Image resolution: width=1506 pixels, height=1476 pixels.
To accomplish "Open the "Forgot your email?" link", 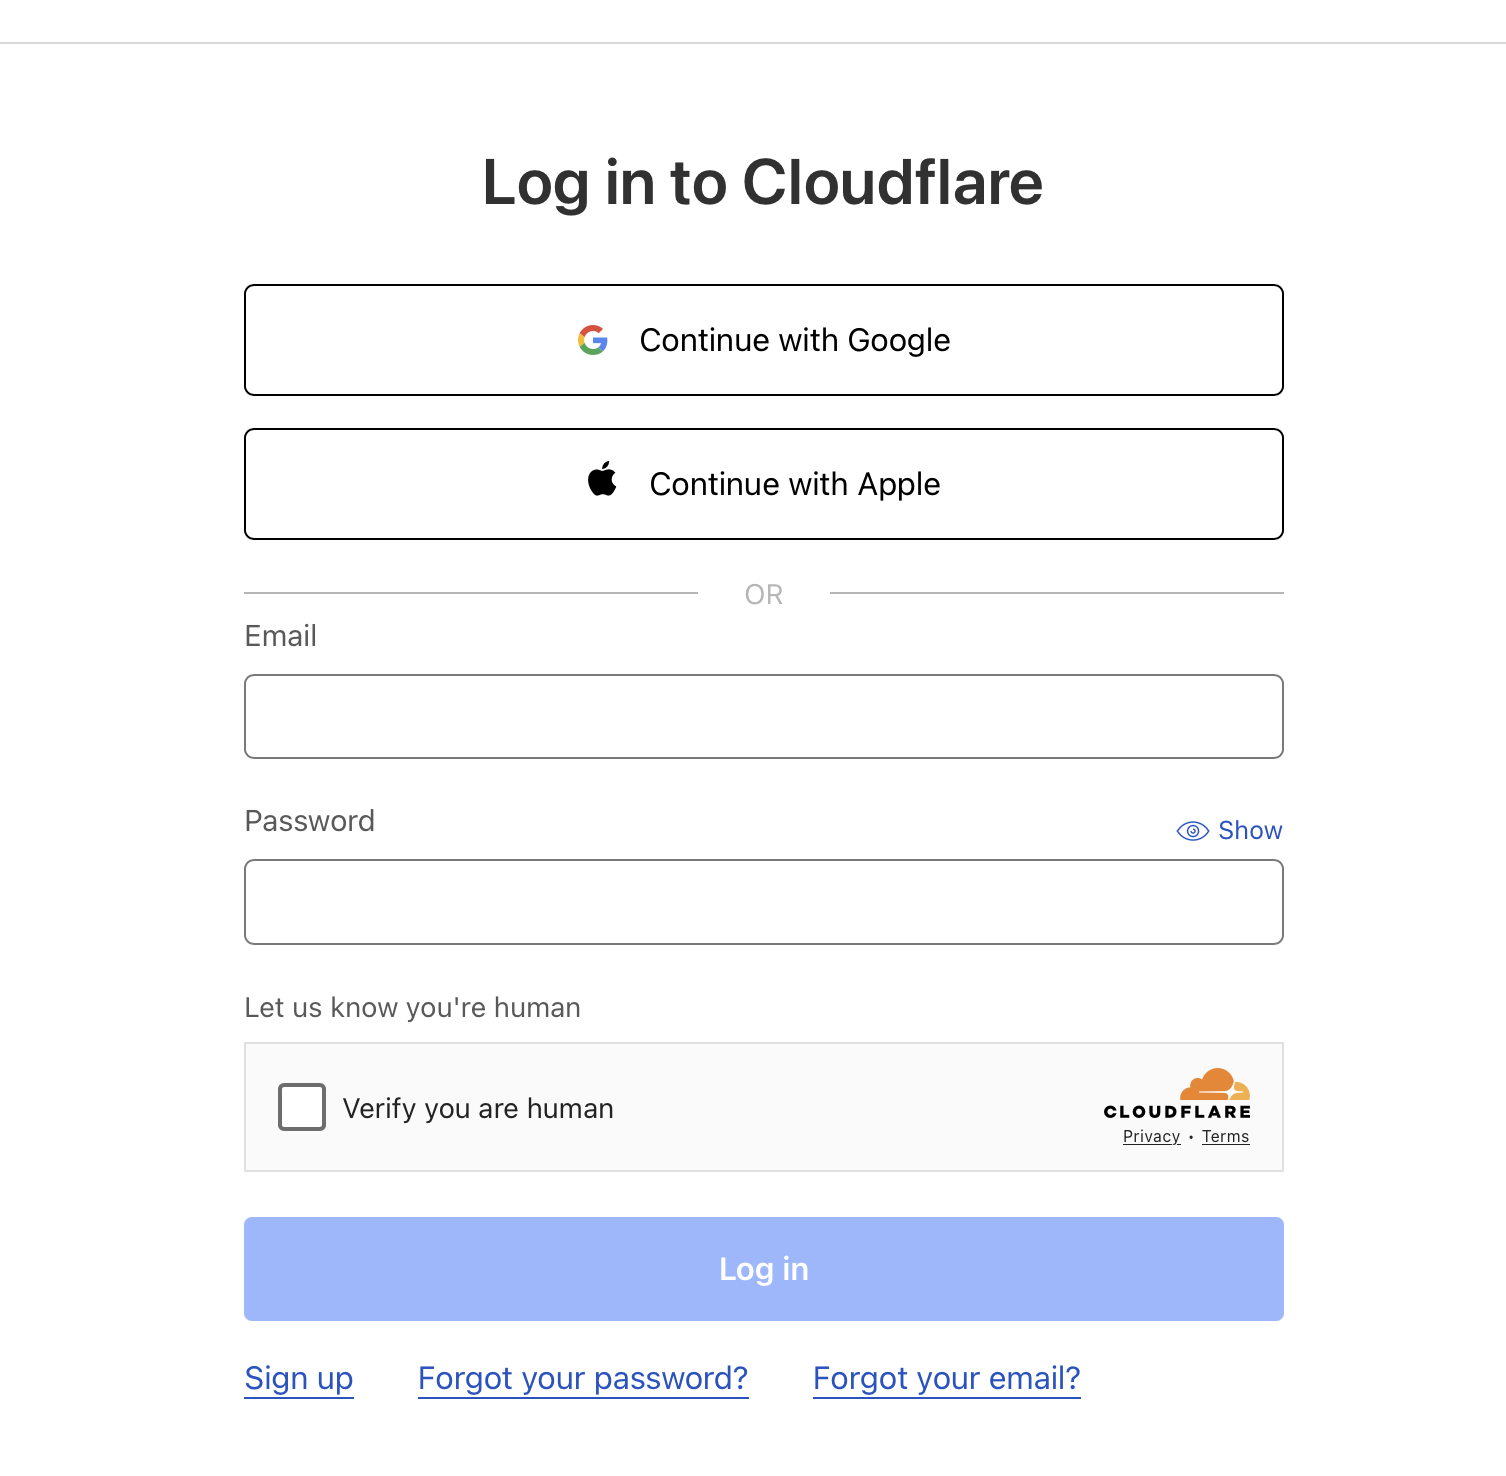I will point(946,1379).
